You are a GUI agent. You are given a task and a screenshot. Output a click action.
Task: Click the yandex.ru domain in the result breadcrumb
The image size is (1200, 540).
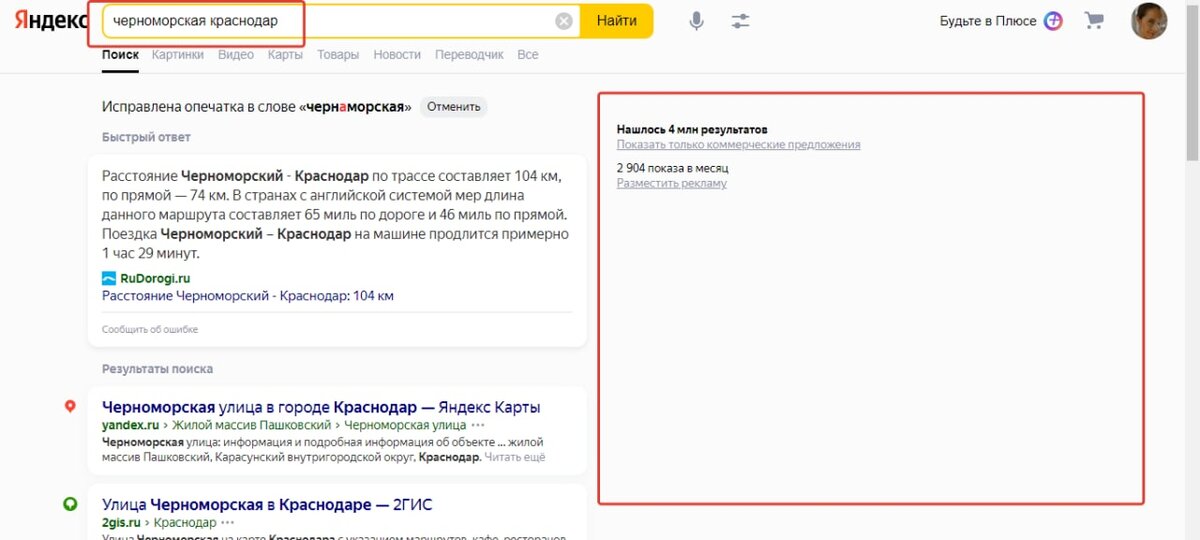coord(130,425)
